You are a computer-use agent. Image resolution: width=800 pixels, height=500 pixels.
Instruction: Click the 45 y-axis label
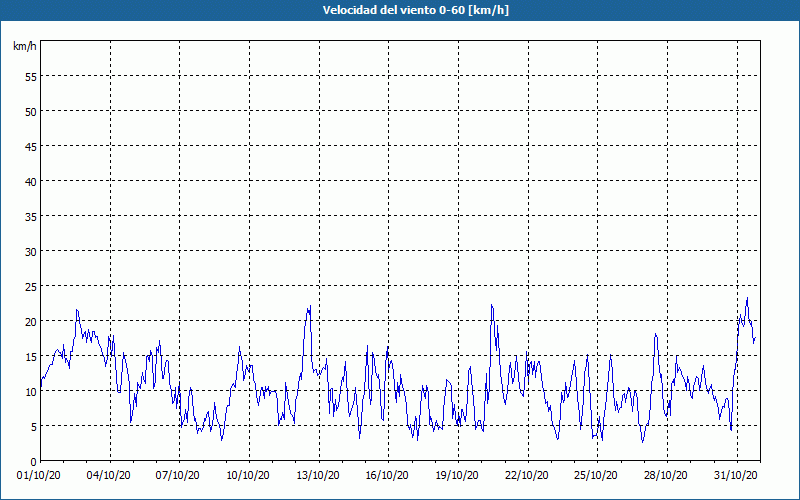[x=31, y=146]
